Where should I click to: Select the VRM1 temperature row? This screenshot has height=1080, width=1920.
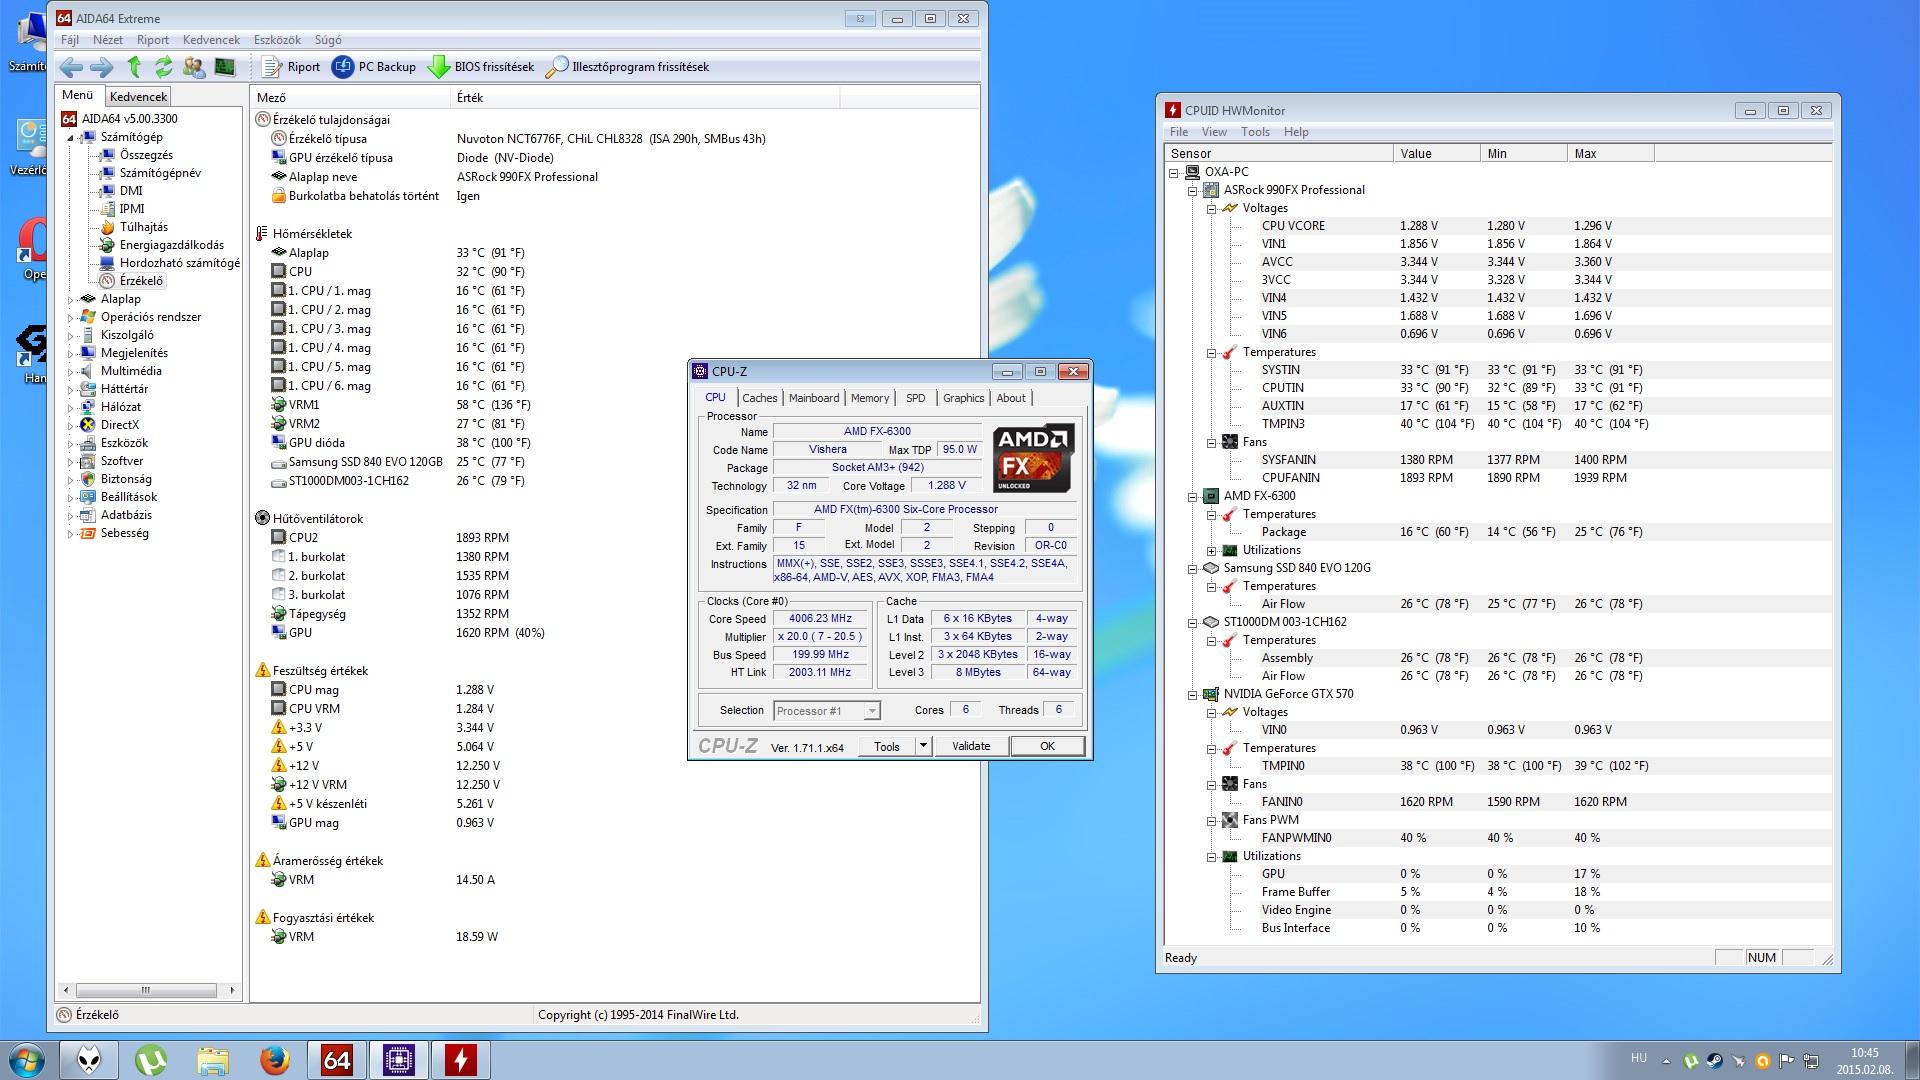pyautogui.click(x=615, y=405)
